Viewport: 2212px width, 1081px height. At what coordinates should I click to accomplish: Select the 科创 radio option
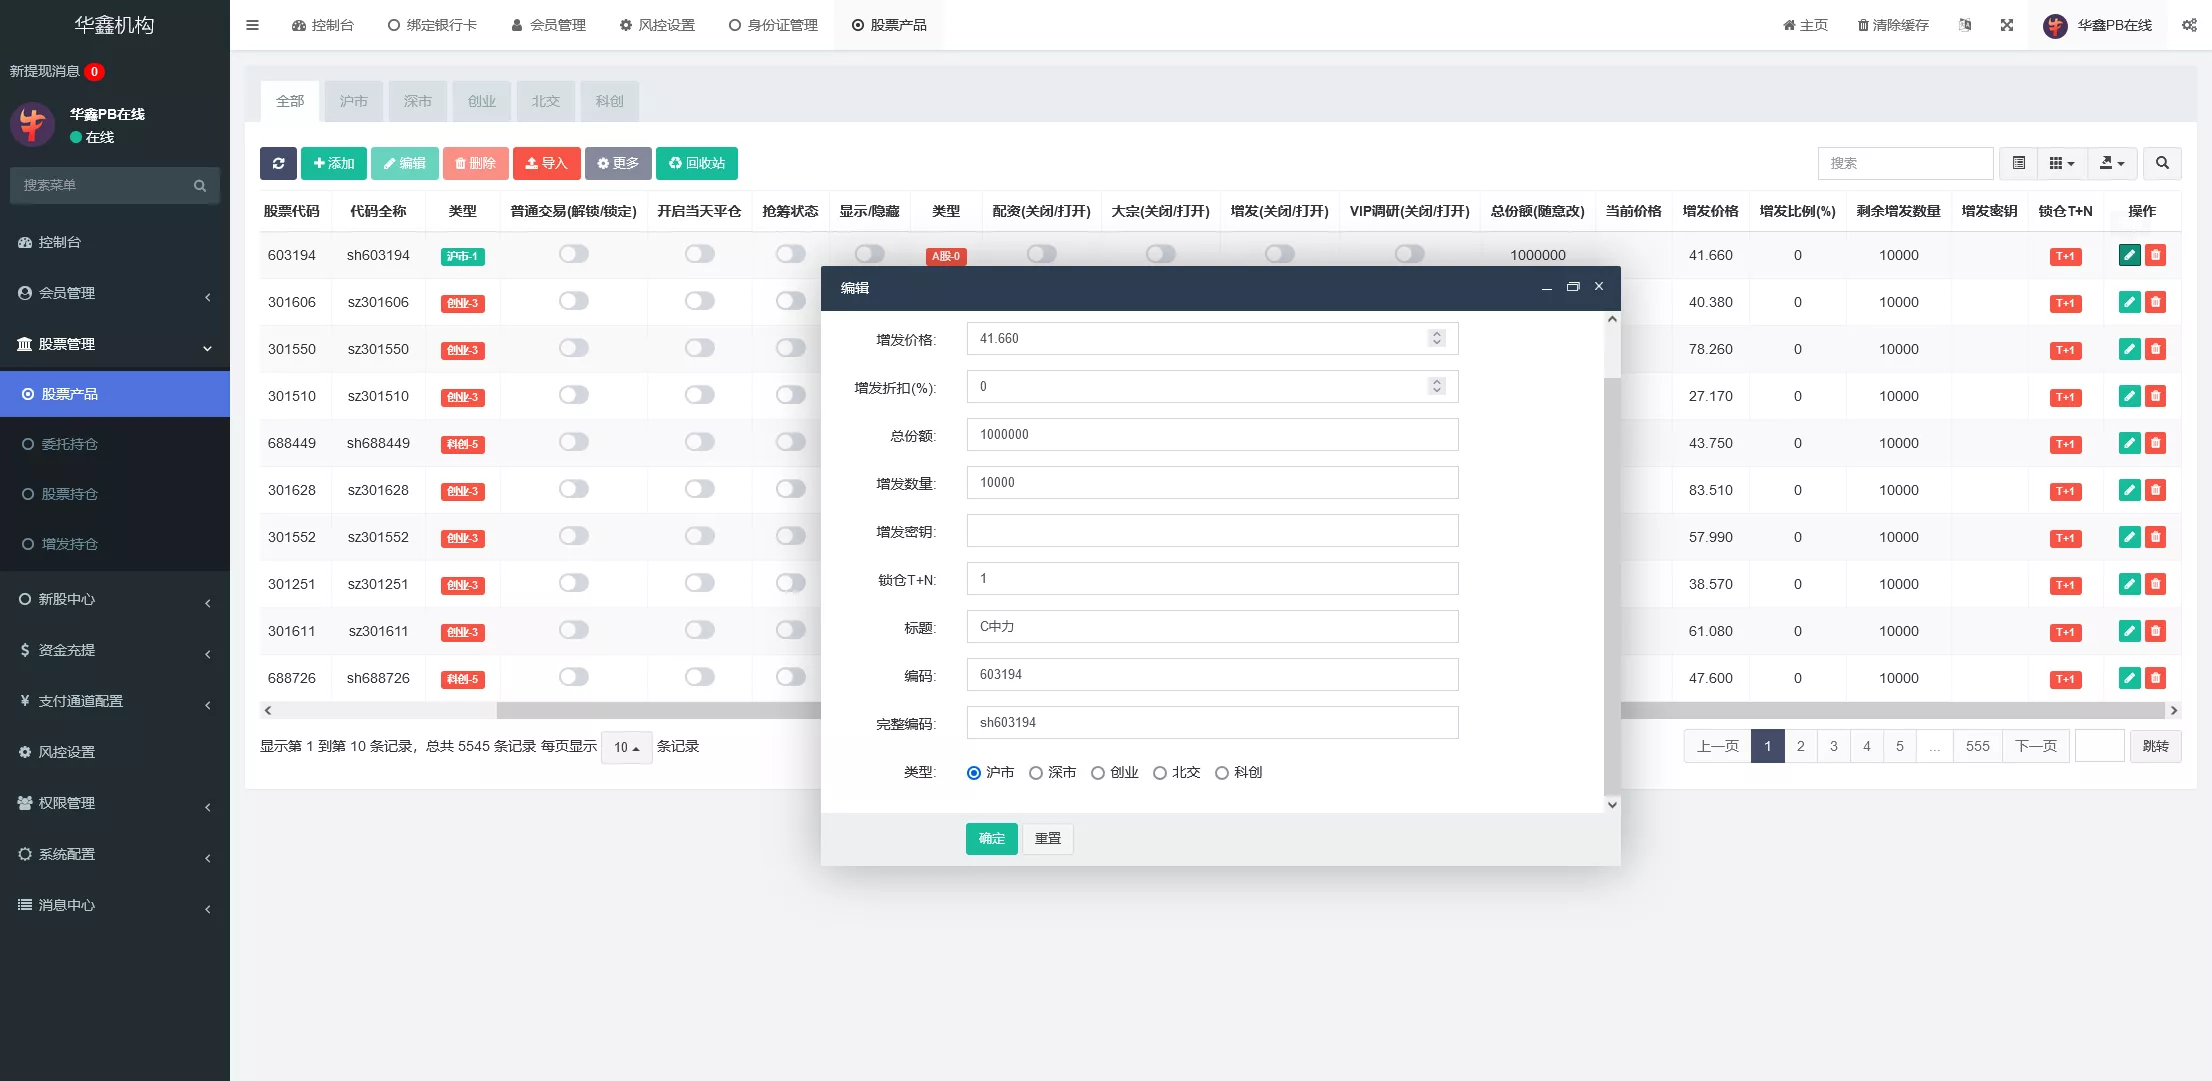coord(1222,773)
